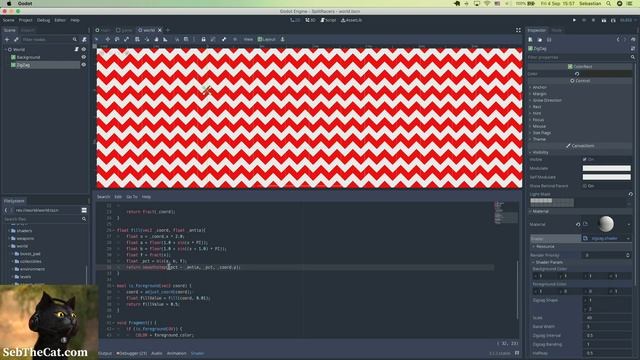The height and width of the screenshot is (360, 640).
Task: Lock the selected node with the padlock icon
Action: [x=203, y=39]
